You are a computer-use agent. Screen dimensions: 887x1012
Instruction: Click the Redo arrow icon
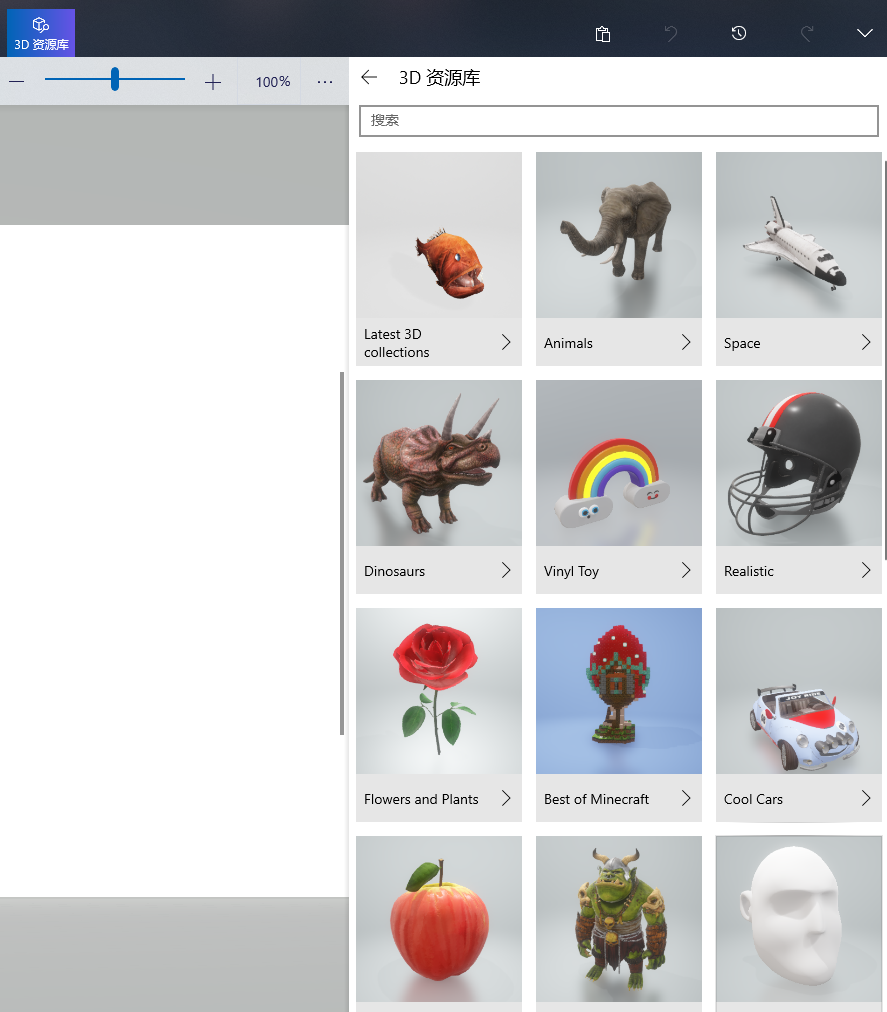pyautogui.click(x=807, y=34)
